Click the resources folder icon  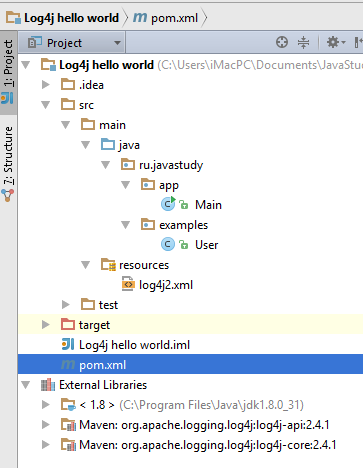pos(108,264)
